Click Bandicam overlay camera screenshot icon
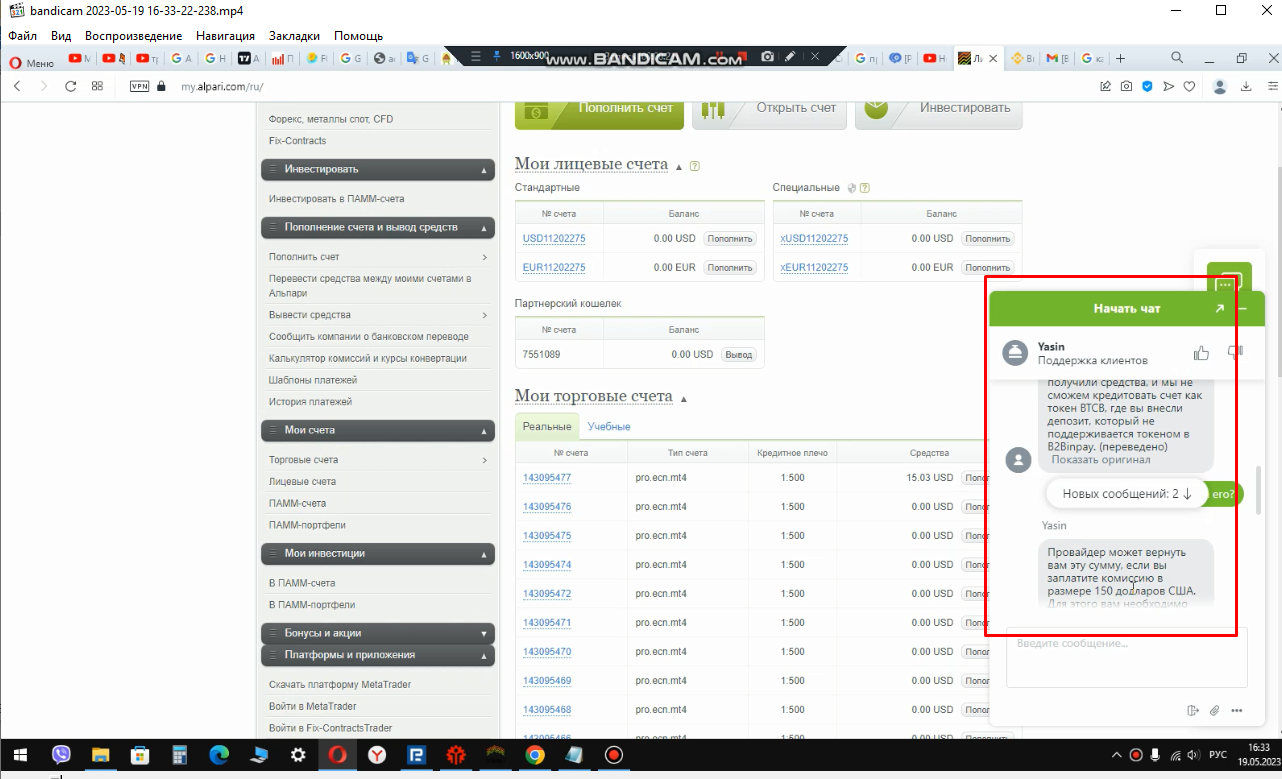Screen dimensions: 1282x779 tap(767, 57)
